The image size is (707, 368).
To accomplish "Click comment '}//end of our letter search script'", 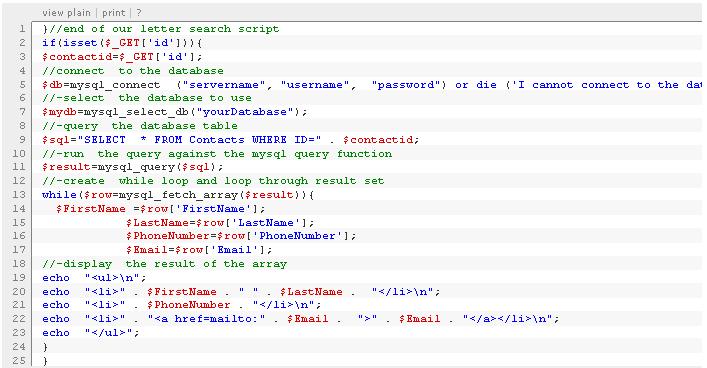I will point(161,29).
